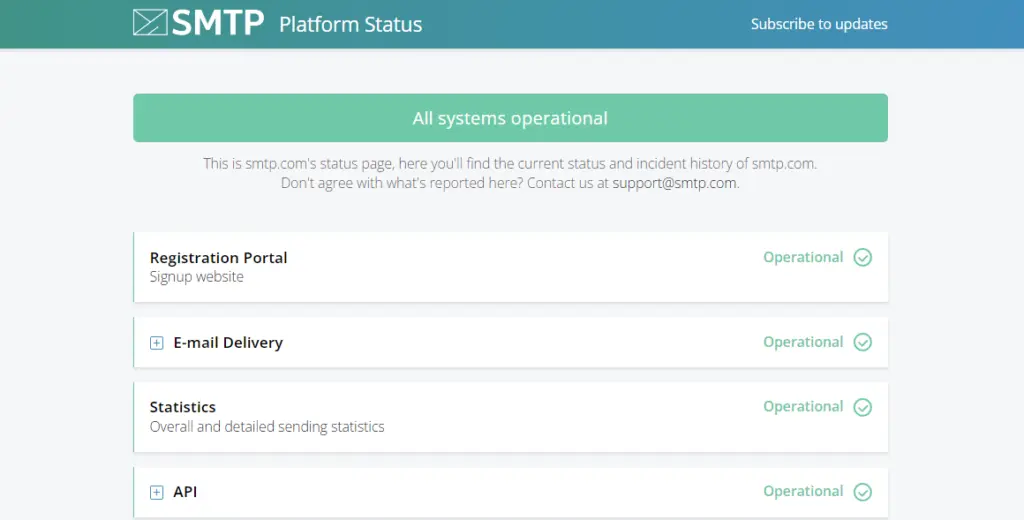Click the Statistics operational checkmark icon
Screen dimensions: 1024x520
[862, 407]
